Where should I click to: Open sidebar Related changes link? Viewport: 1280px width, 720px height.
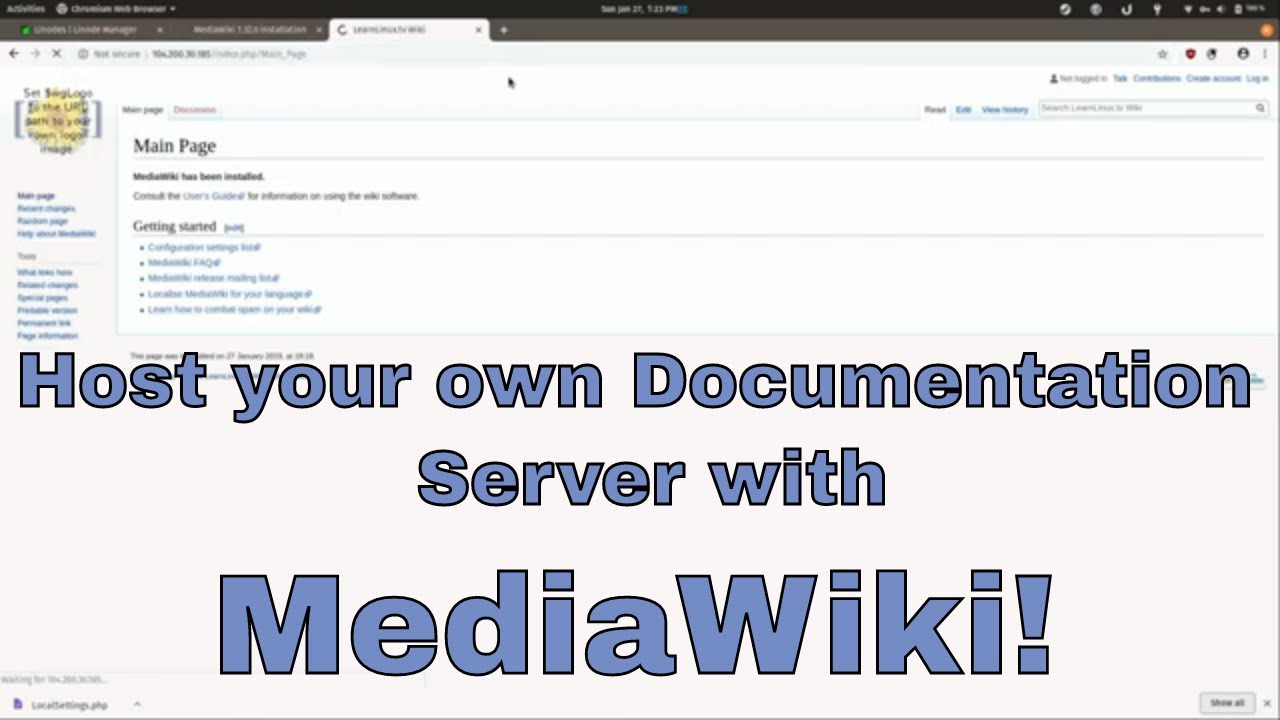pos(47,285)
